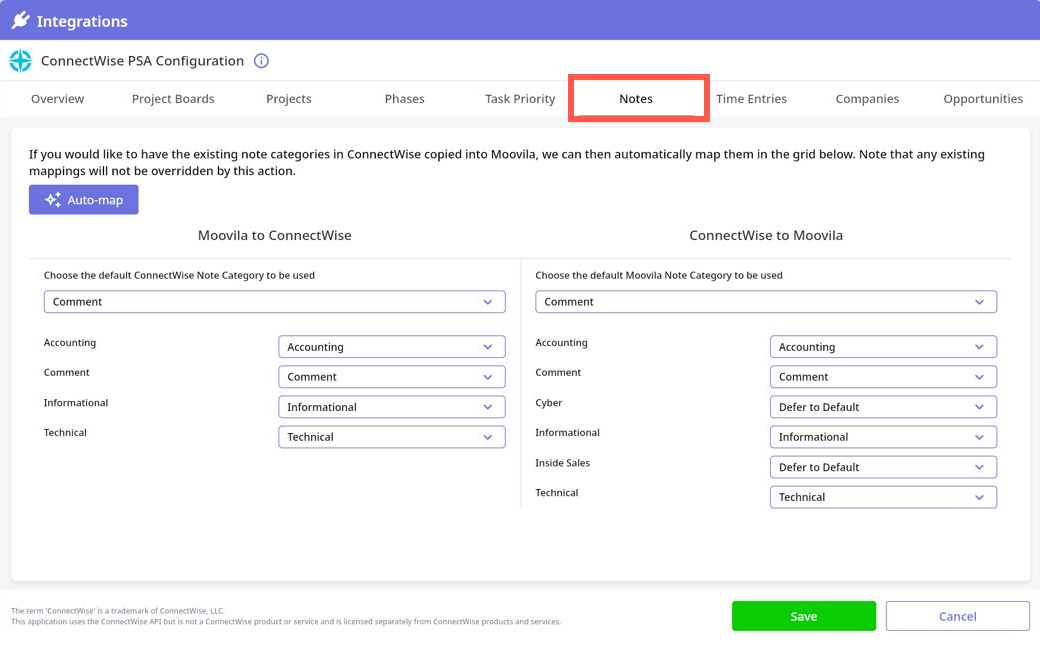Open the Overview tab
1040x656 pixels.
click(57, 99)
